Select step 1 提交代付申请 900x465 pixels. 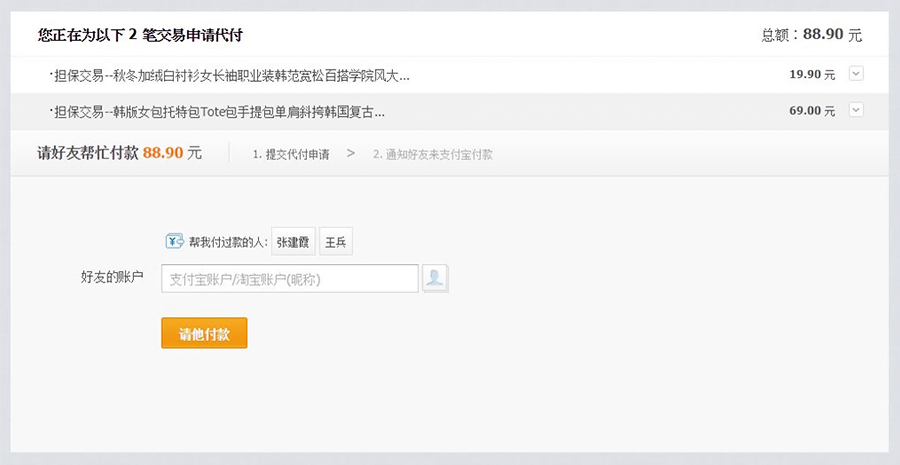(291, 154)
